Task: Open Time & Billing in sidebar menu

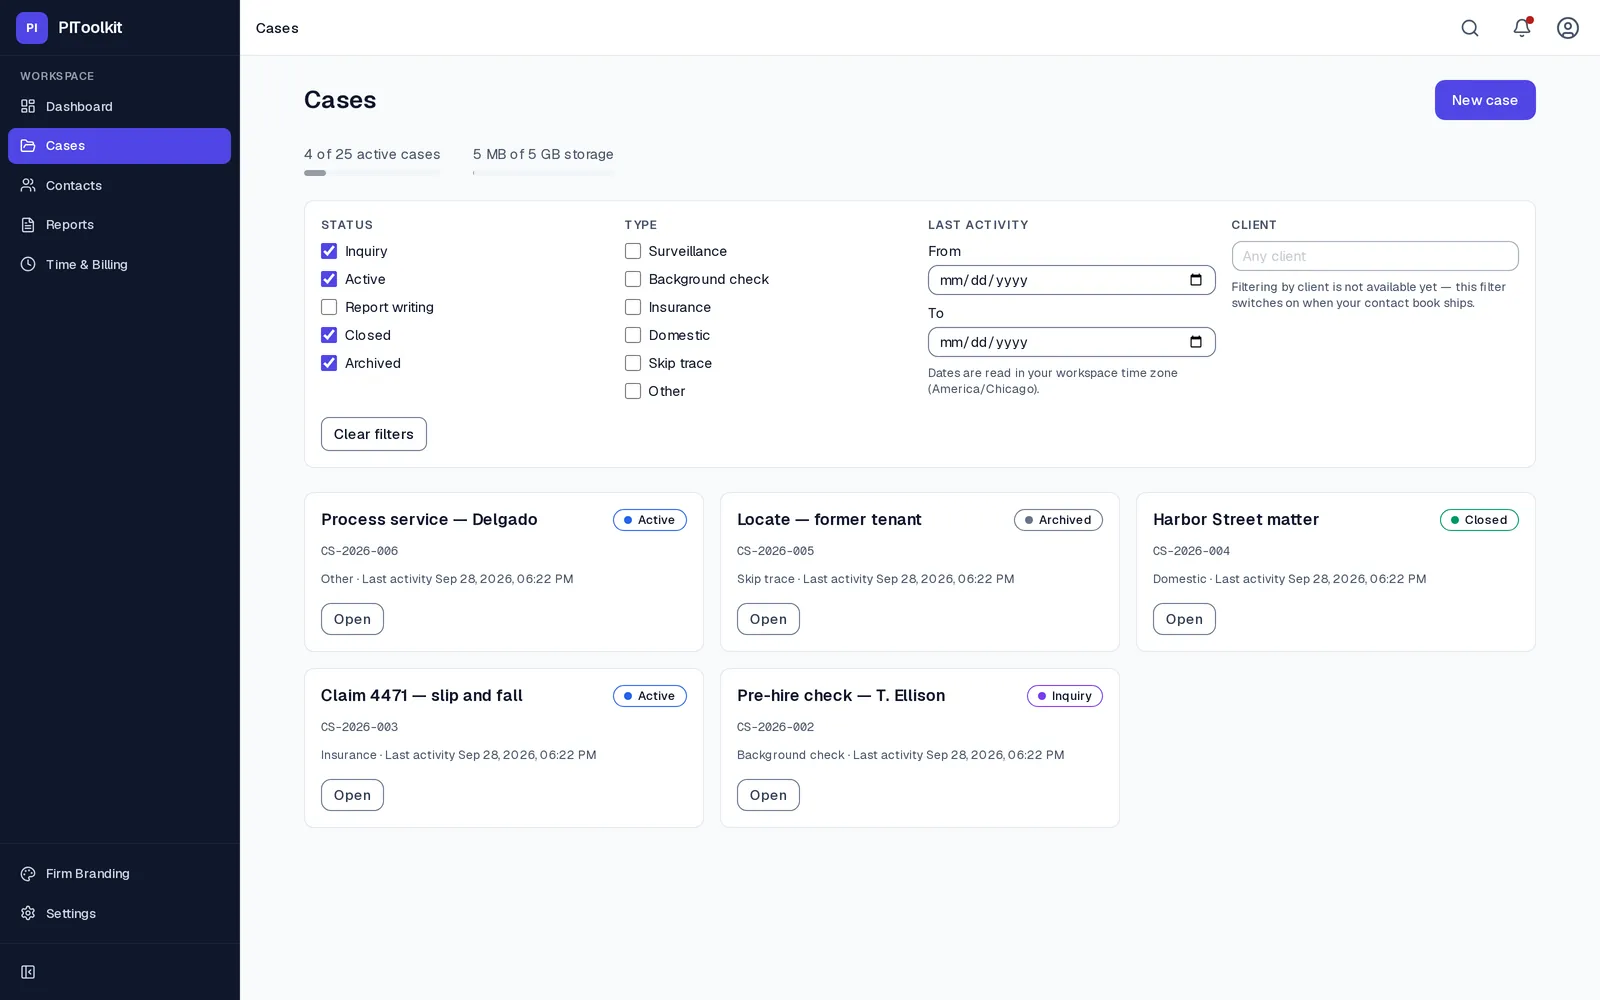Action: coord(119,264)
